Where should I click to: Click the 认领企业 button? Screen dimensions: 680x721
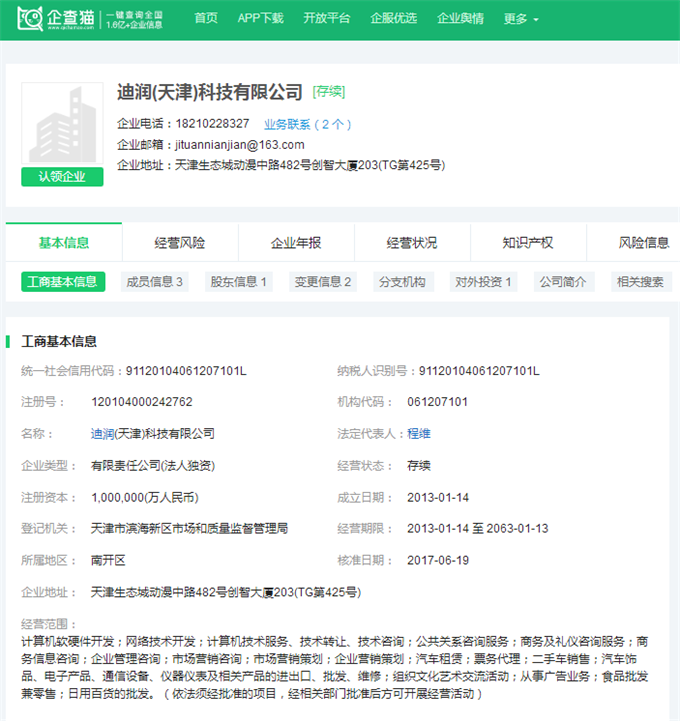pyautogui.click(x=62, y=177)
